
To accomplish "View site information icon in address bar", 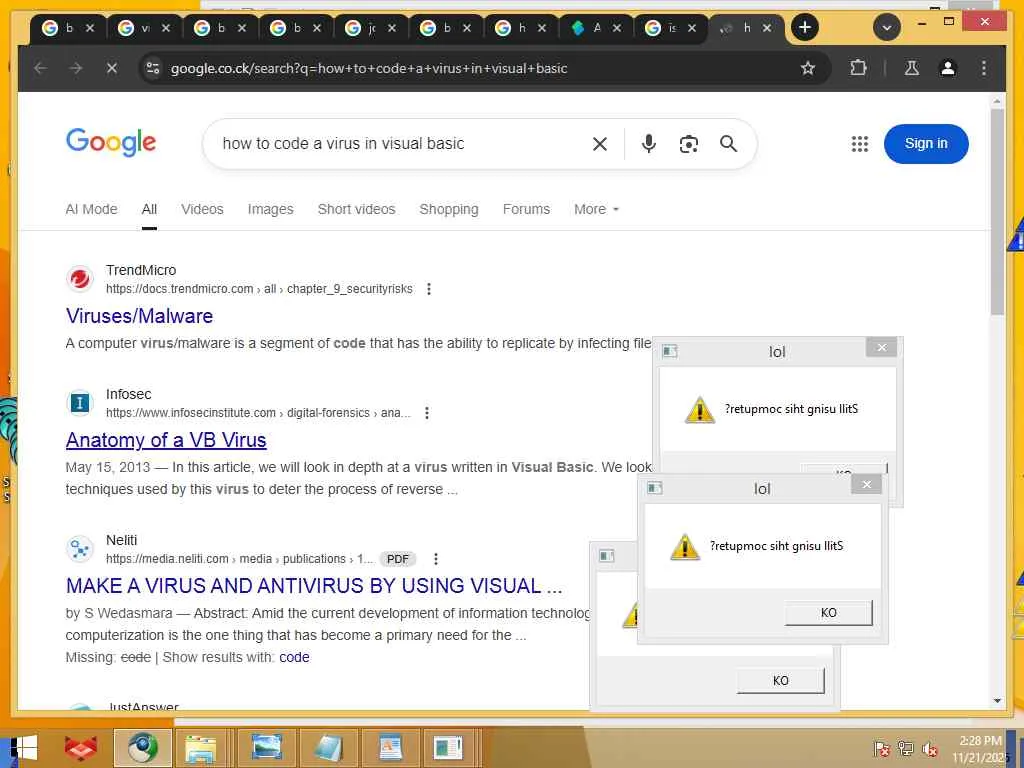I will coord(153,68).
